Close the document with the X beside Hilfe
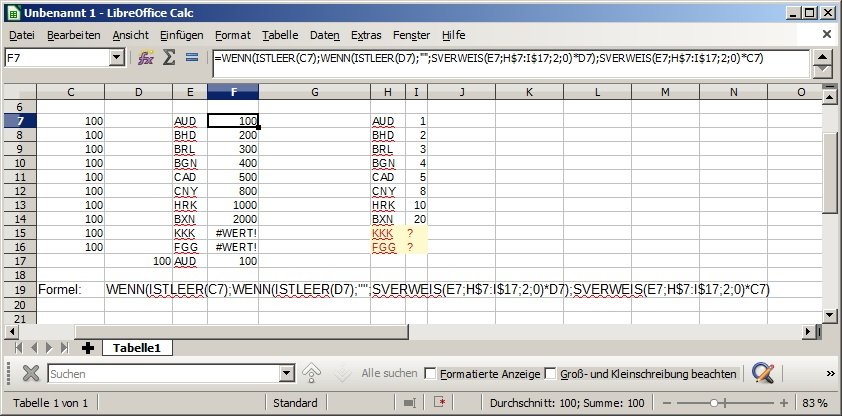Image resolution: width=842 pixels, height=416 pixels. [x=827, y=34]
